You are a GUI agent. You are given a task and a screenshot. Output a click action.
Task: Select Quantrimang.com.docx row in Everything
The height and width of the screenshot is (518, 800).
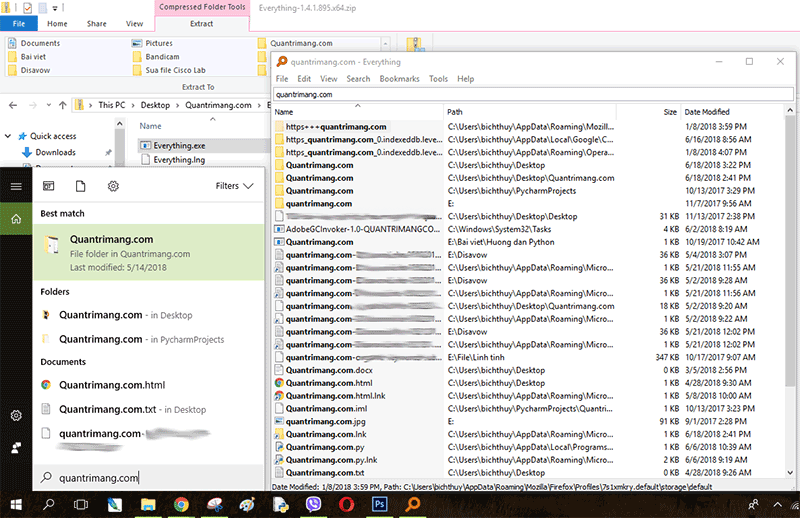click(x=527, y=370)
